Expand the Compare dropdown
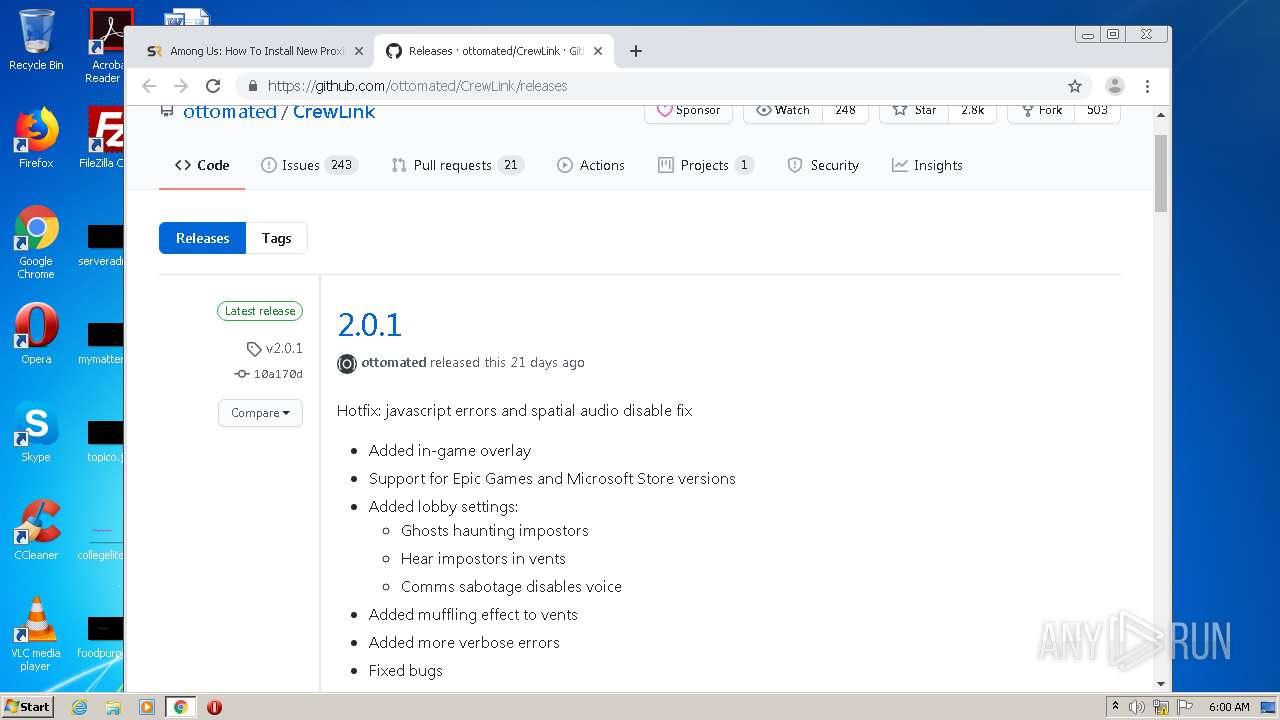1280x720 pixels. tap(260, 413)
